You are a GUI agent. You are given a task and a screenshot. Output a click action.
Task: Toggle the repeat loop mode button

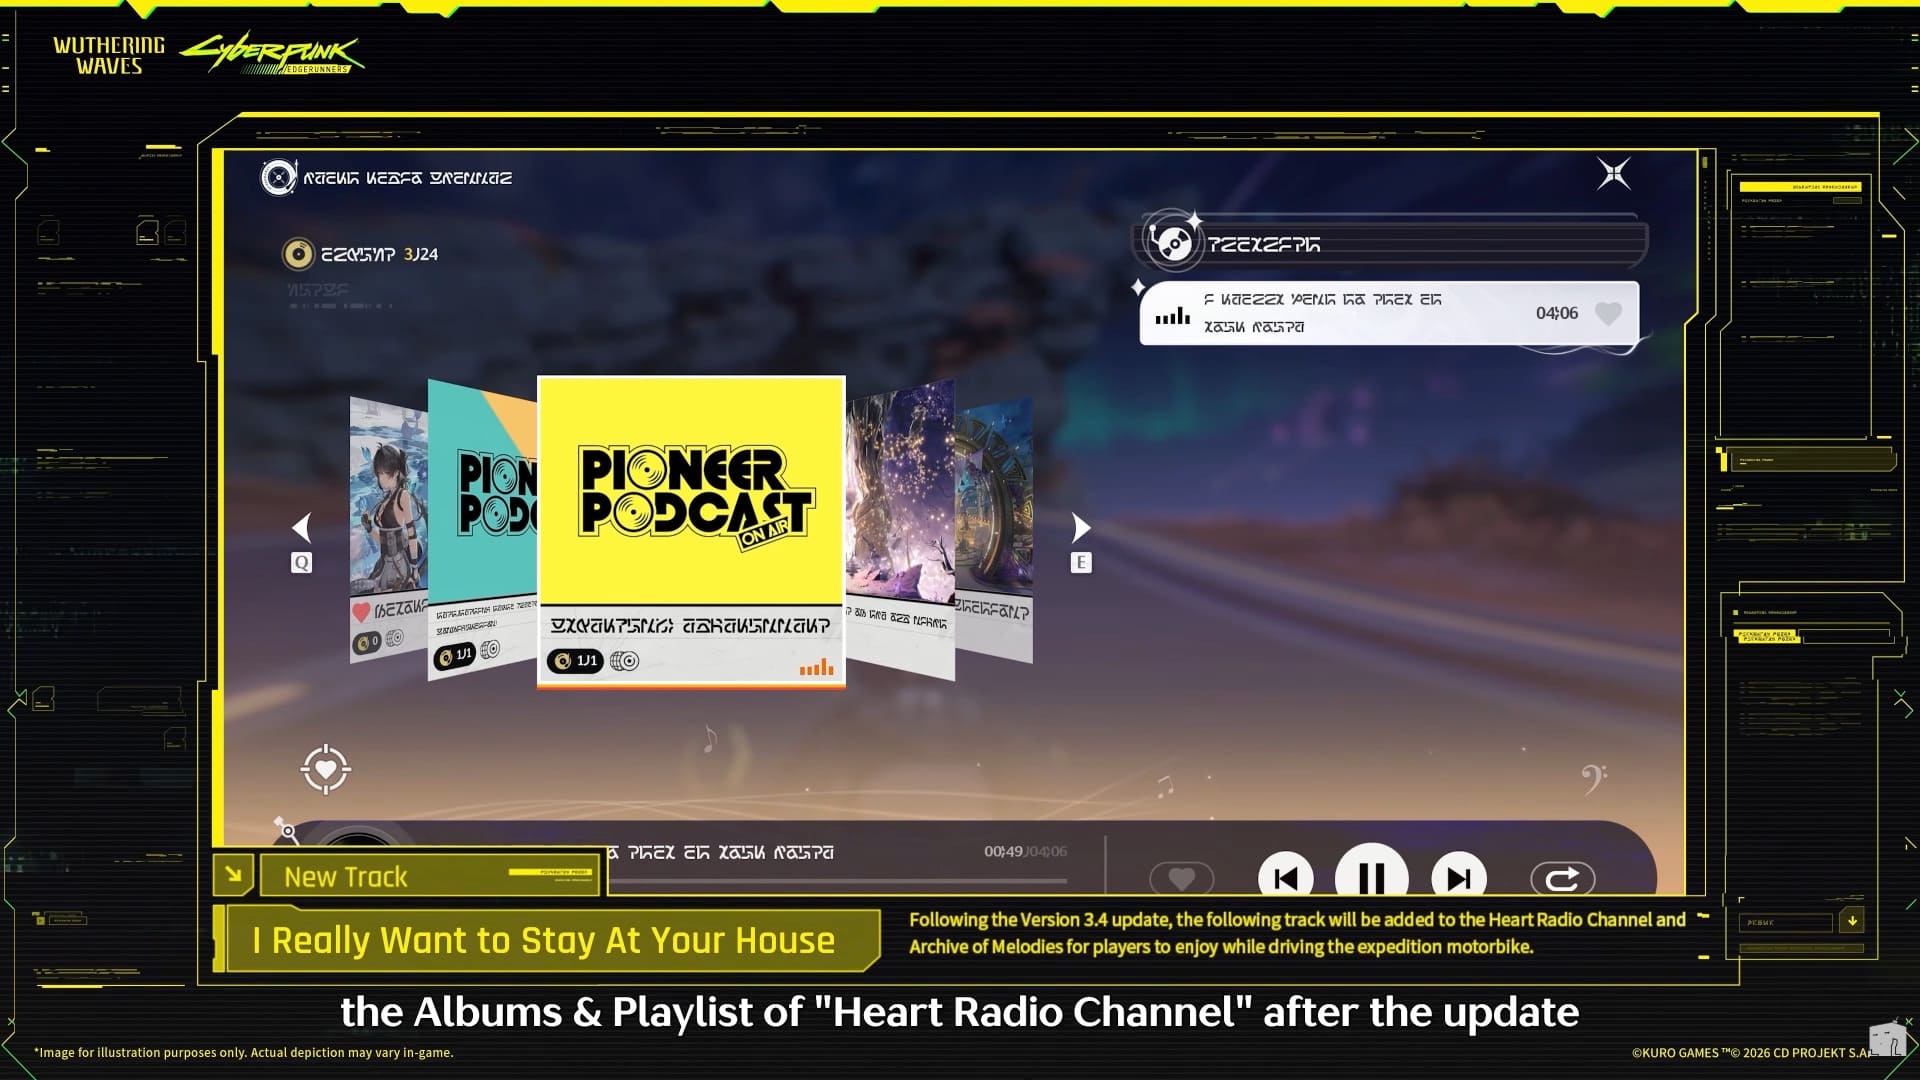pyautogui.click(x=1562, y=879)
